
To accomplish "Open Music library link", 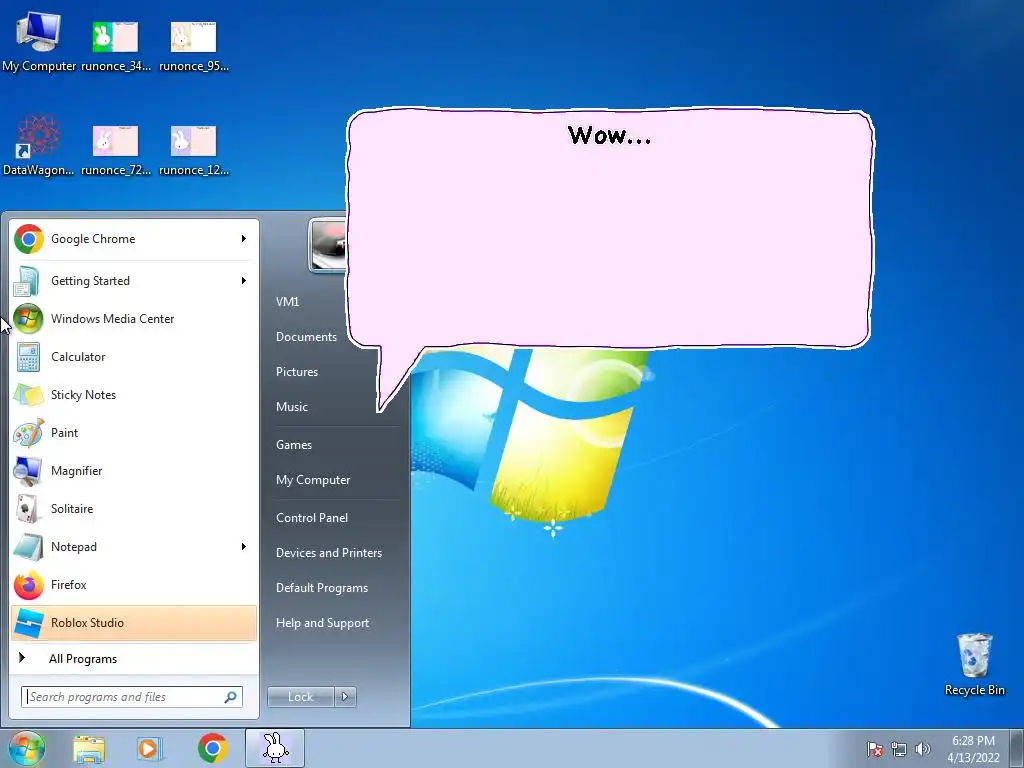I will coord(291,407).
